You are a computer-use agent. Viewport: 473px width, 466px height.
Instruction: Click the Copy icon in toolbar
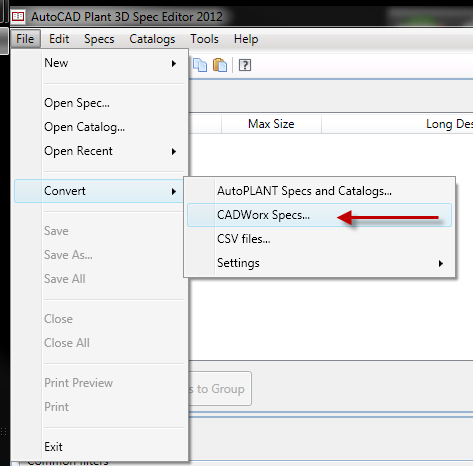pos(200,65)
